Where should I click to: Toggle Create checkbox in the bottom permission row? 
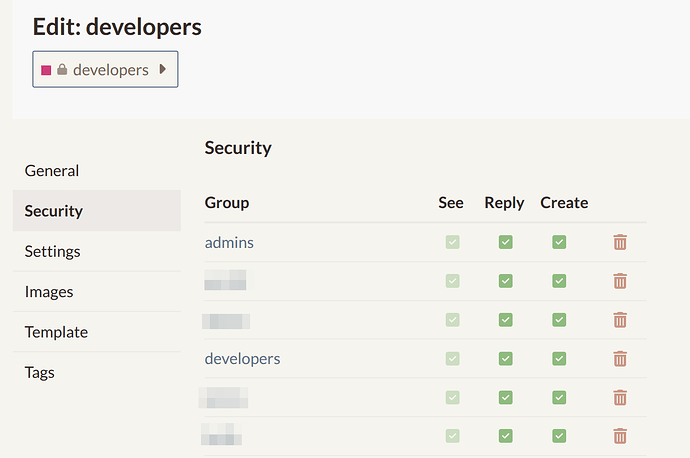559,436
